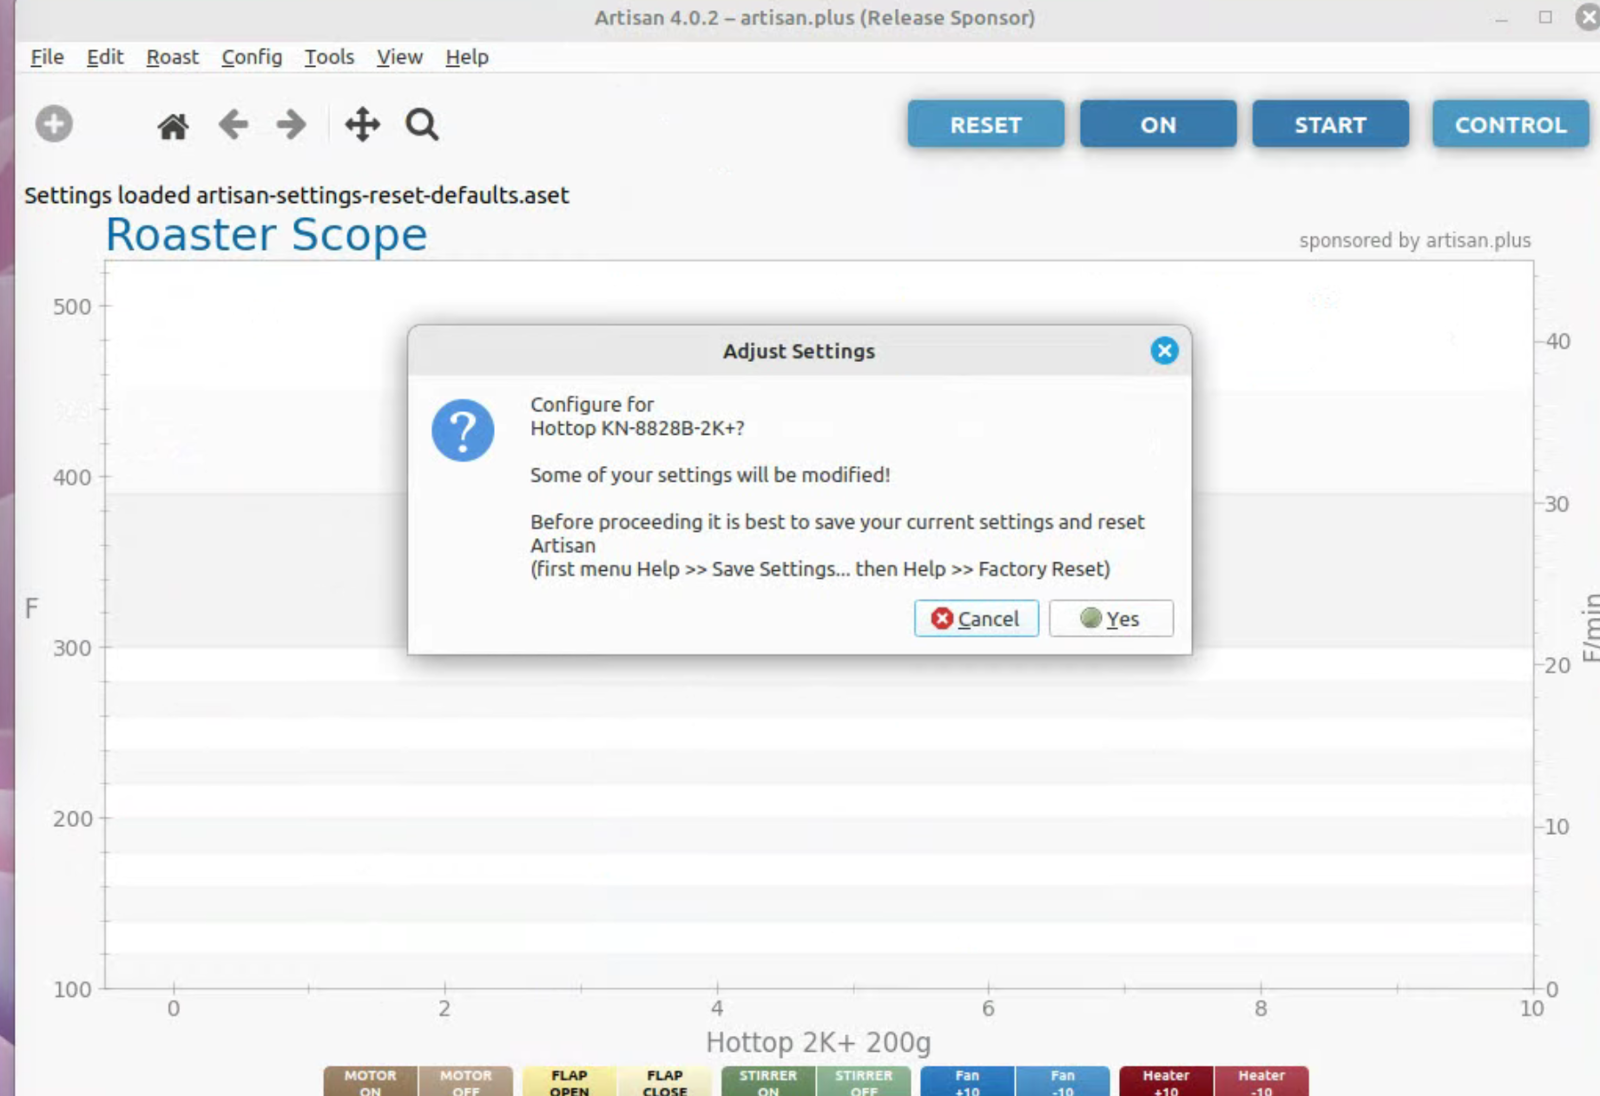This screenshot has width=1600, height=1096.
Task: Open the Help menu
Action: pos(467,57)
